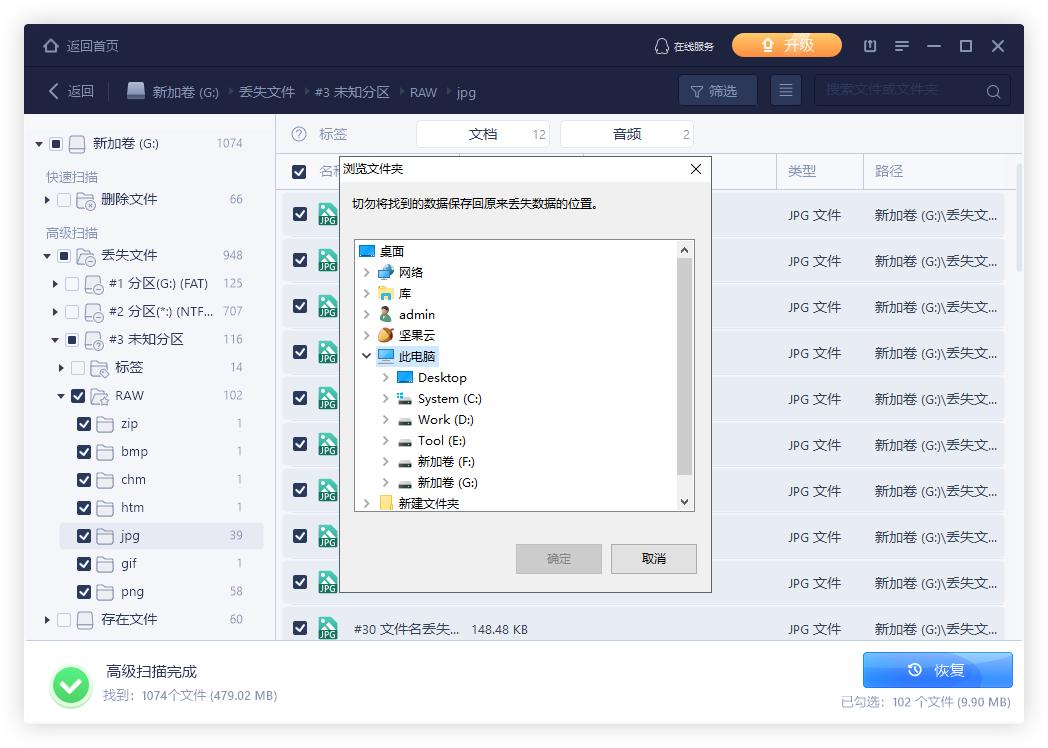The height and width of the screenshot is (748, 1048).
Task: Uncheck the jpg folder checkbox
Action: (85, 535)
